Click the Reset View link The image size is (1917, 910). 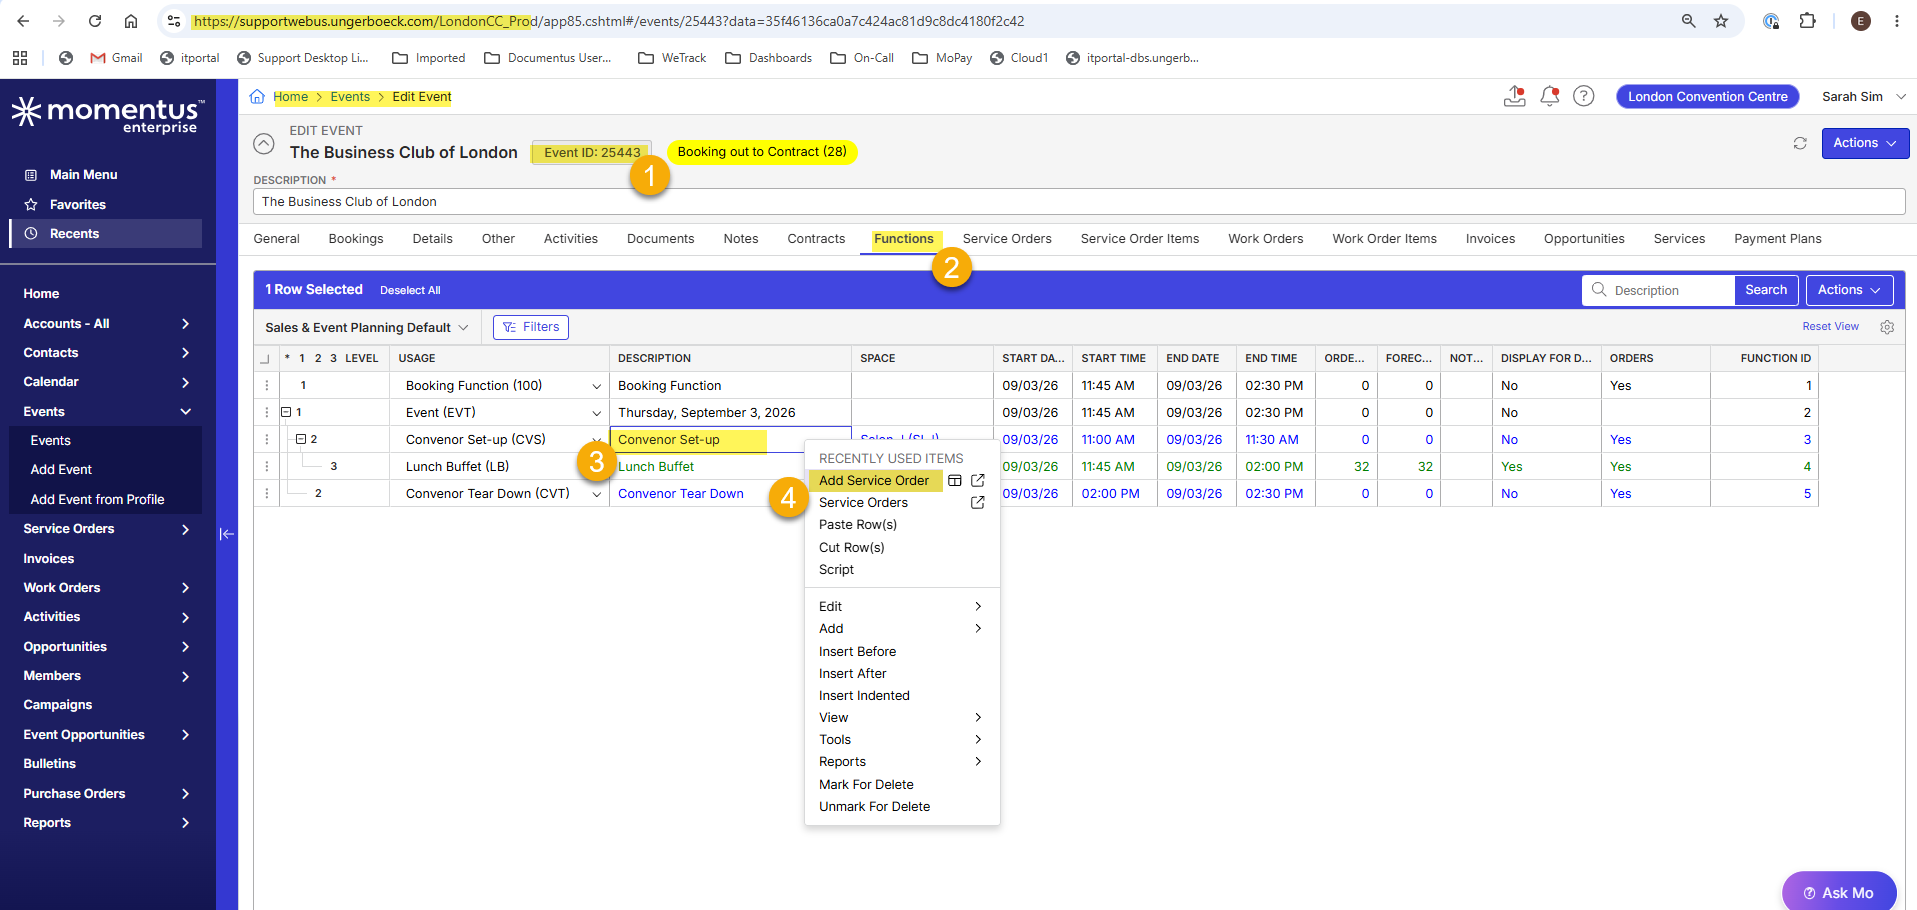coord(1831,327)
